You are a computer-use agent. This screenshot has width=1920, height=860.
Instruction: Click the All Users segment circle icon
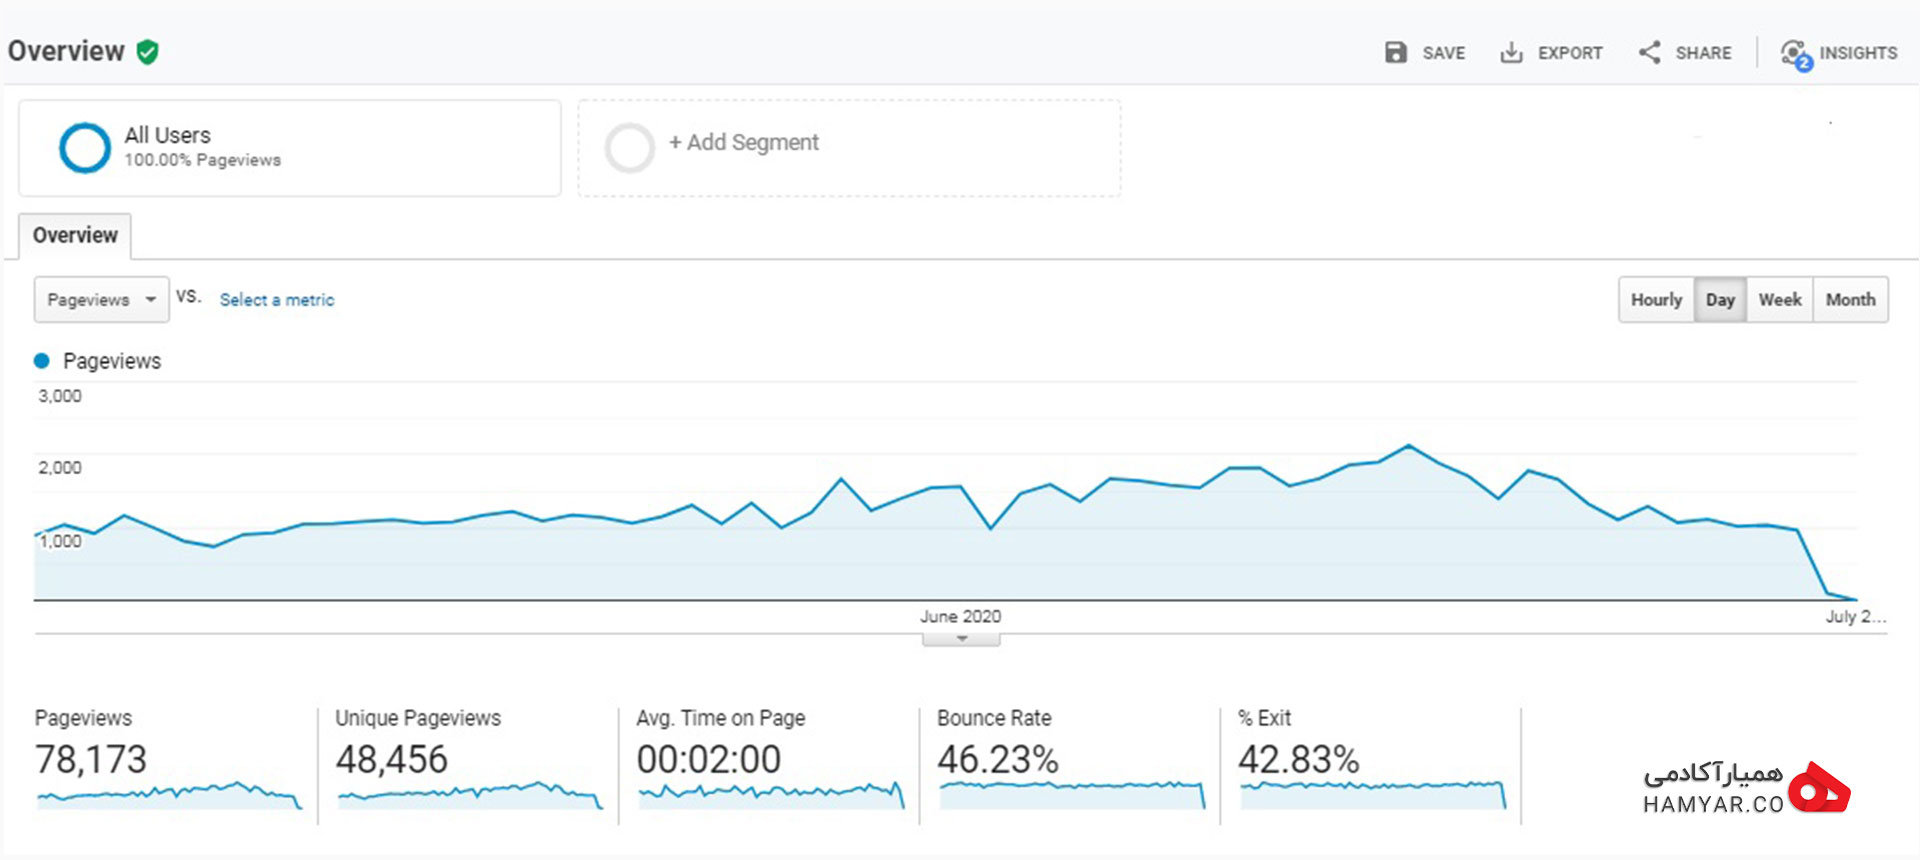pyautogui.click(x=85, y=147)
